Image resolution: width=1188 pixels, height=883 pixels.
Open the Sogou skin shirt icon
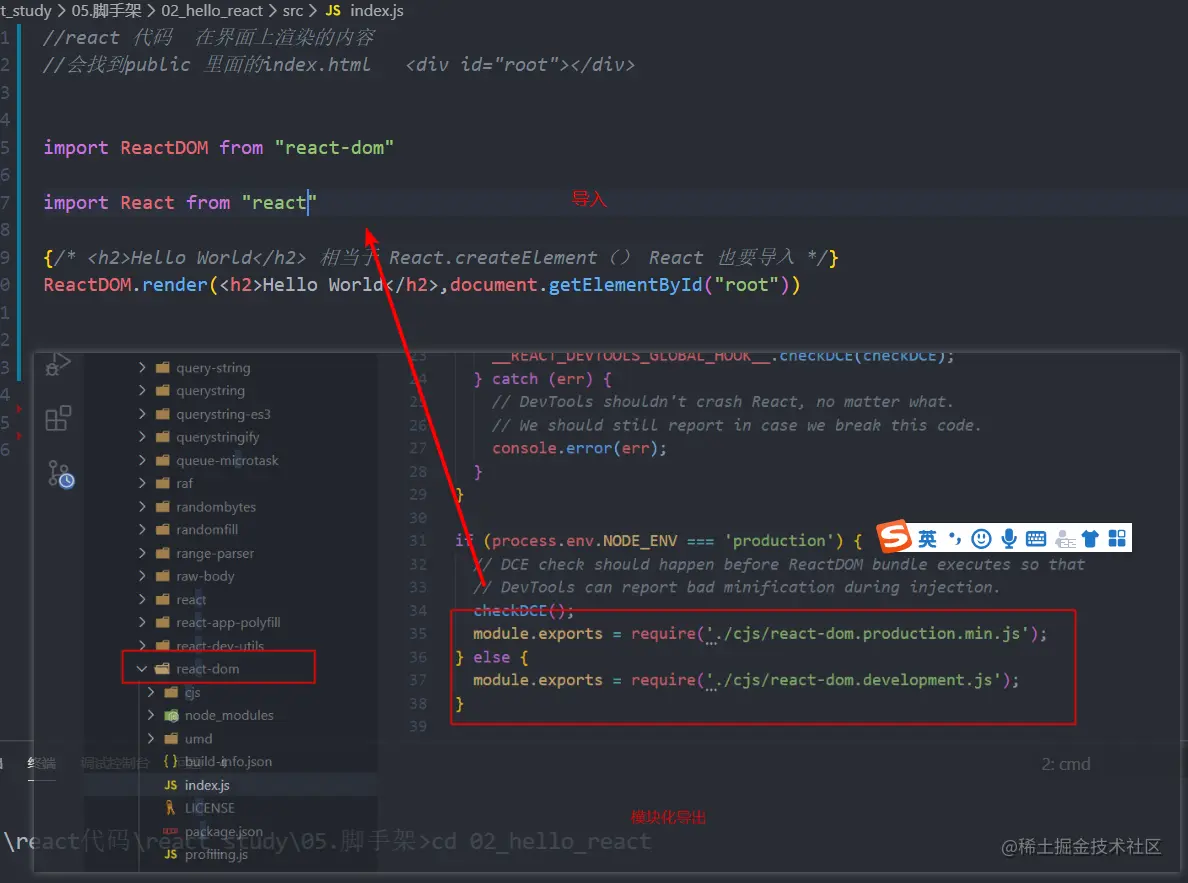point(1090,539)
